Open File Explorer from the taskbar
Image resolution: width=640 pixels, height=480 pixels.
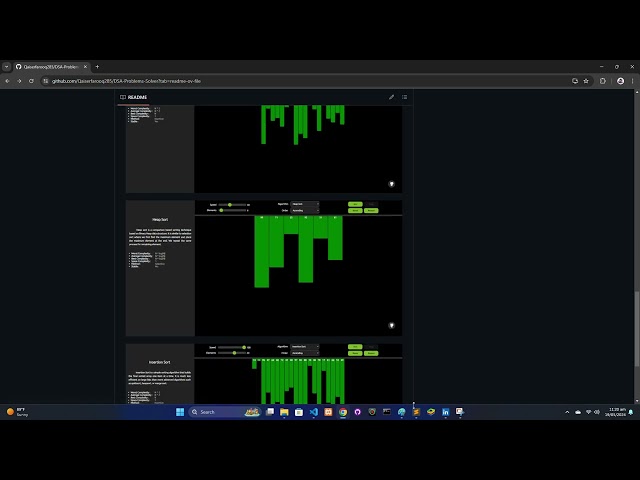284,412
